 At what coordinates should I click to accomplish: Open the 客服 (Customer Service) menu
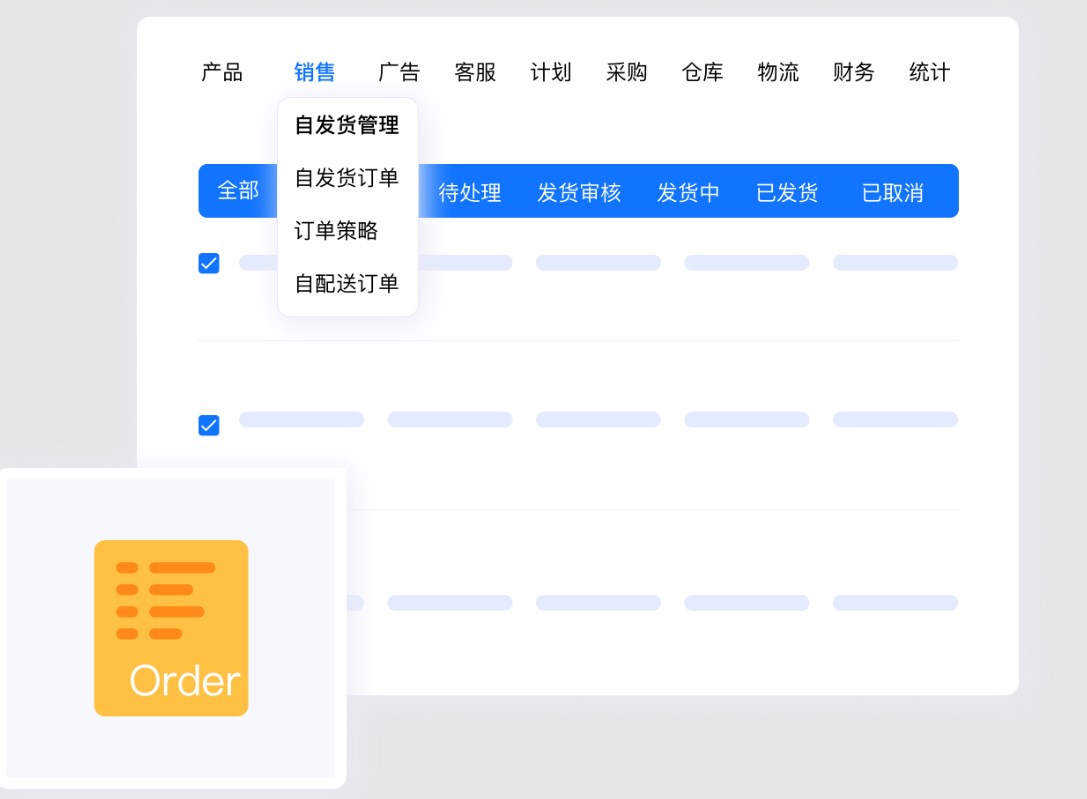[x=476, y=71]
